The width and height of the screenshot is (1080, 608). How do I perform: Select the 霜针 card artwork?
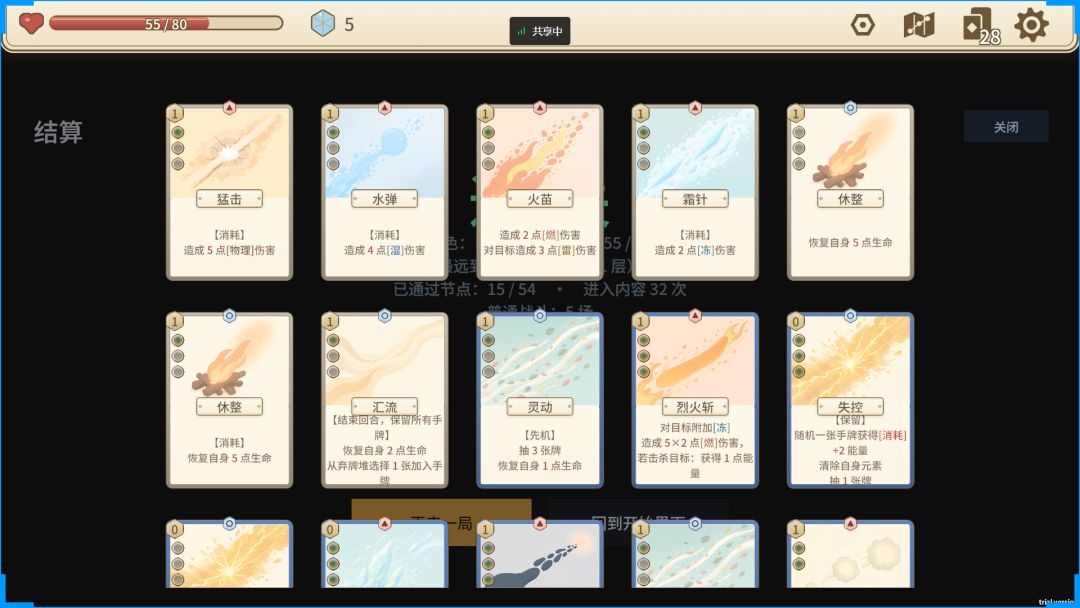[695, 153]
